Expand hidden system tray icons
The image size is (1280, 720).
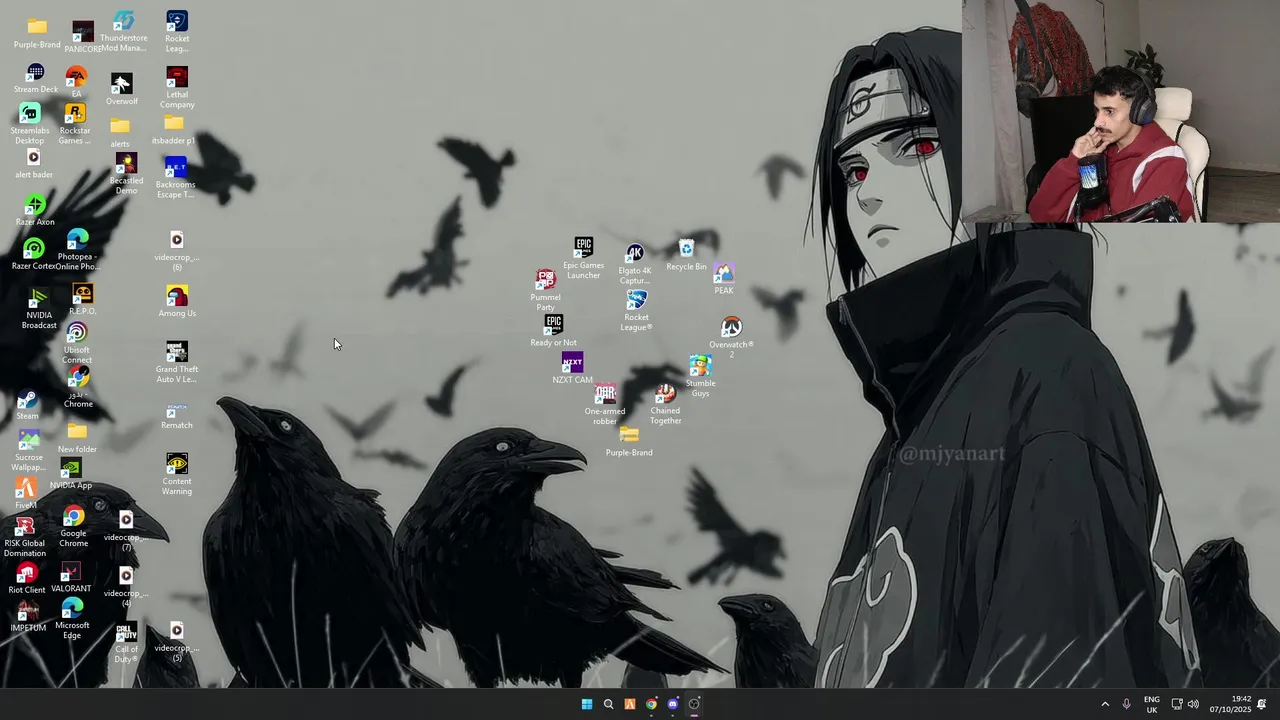tap(1105, 704)
